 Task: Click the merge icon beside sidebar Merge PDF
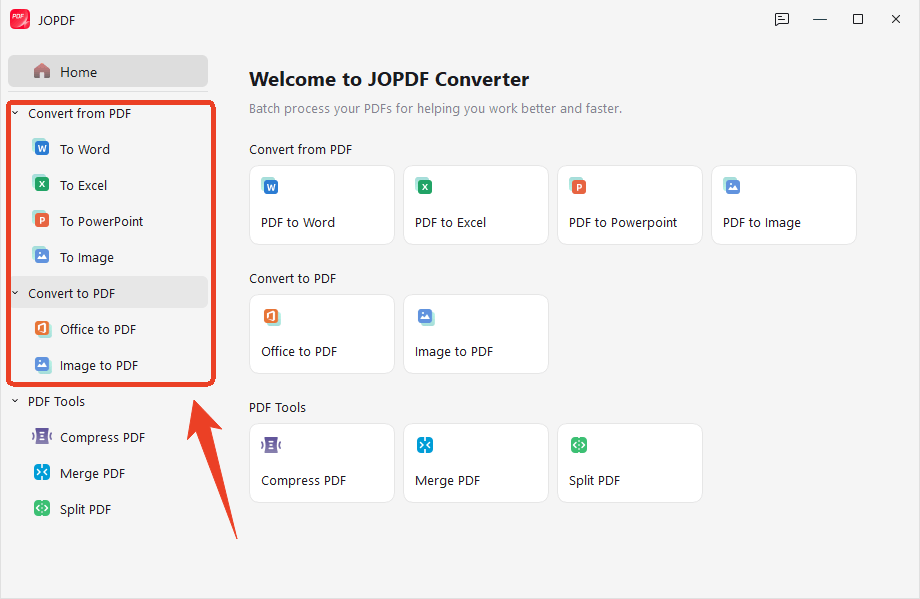point(42,472)
